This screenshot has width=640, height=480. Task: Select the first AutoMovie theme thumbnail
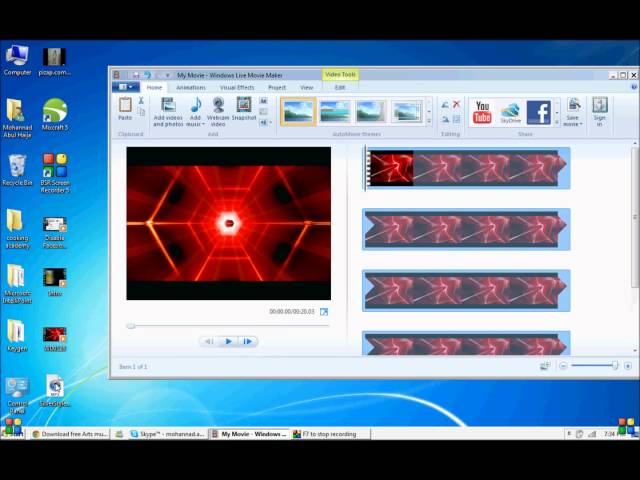coord(298,111)
